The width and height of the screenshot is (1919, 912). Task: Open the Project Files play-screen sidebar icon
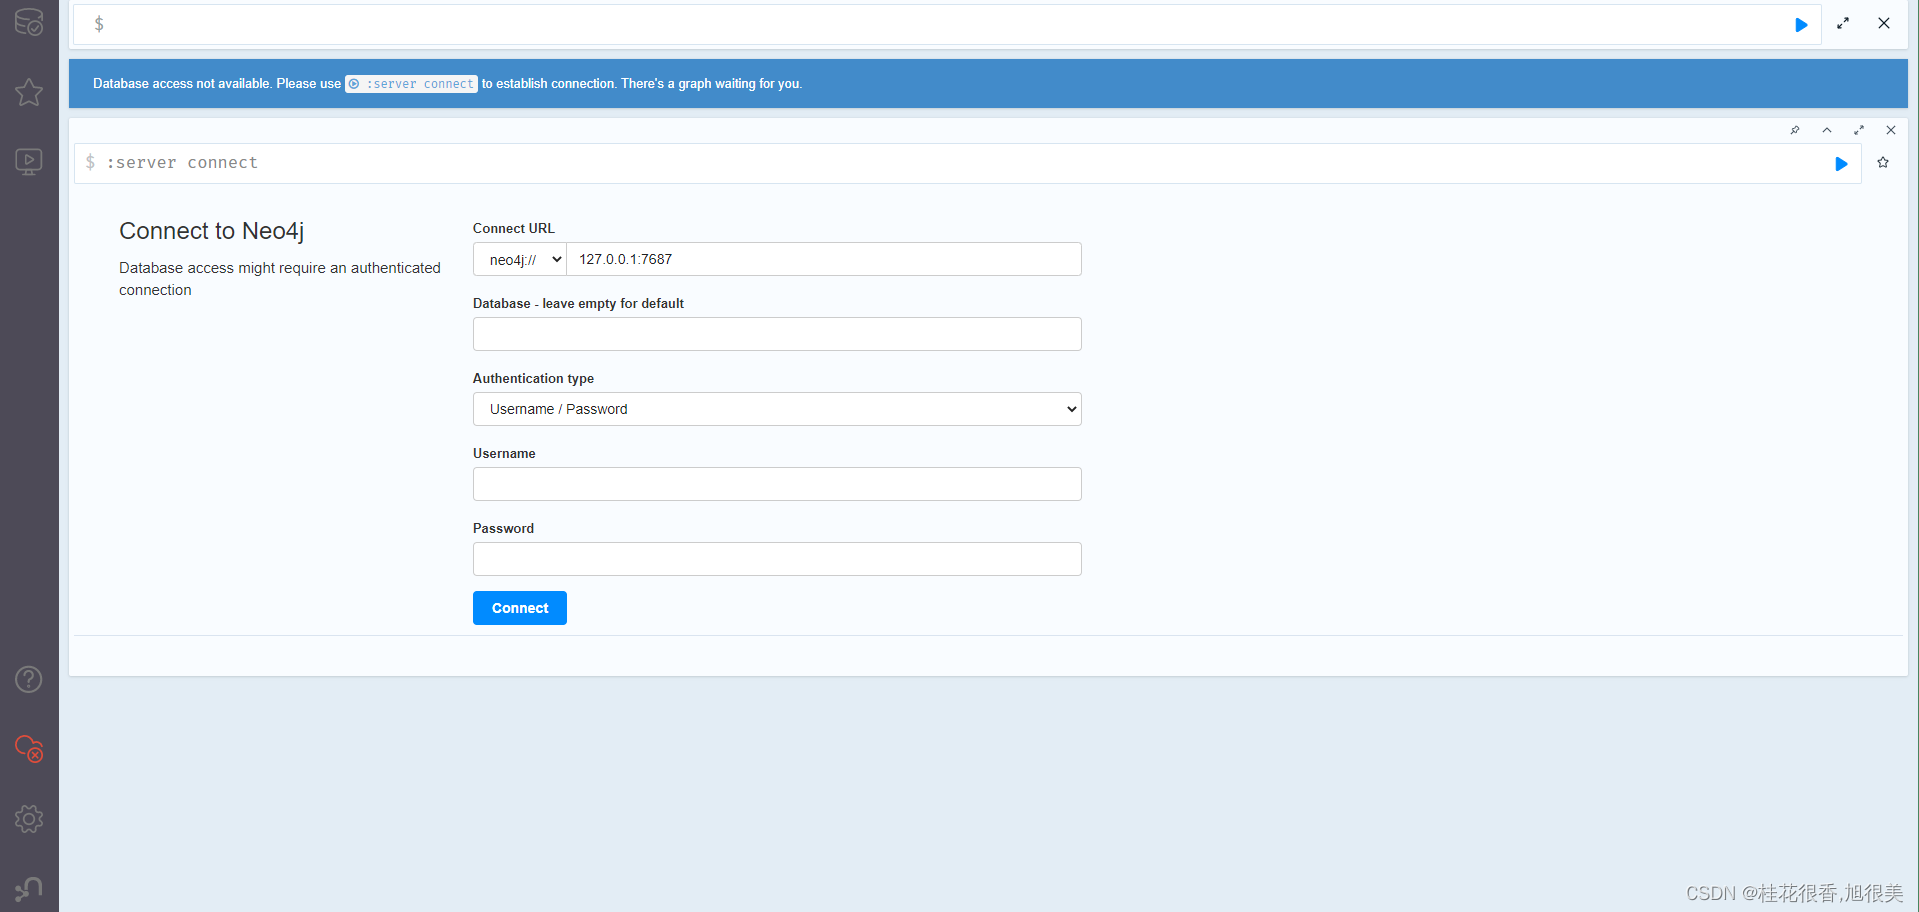pyautogui.click(x=29, y=161)
